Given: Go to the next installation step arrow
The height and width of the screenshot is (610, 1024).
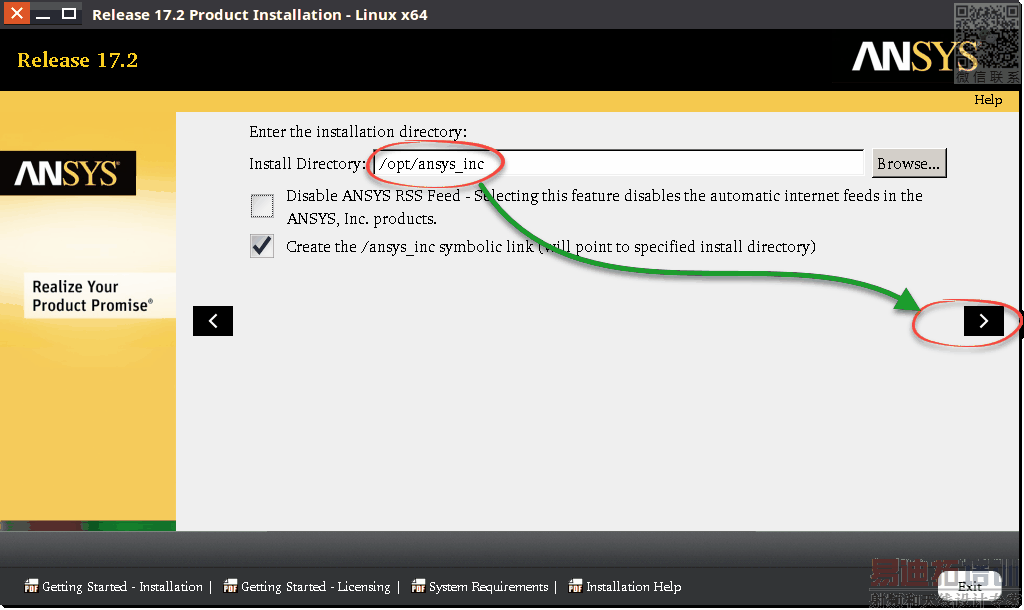Looking at the screenshot, I should tap(984, 321).
